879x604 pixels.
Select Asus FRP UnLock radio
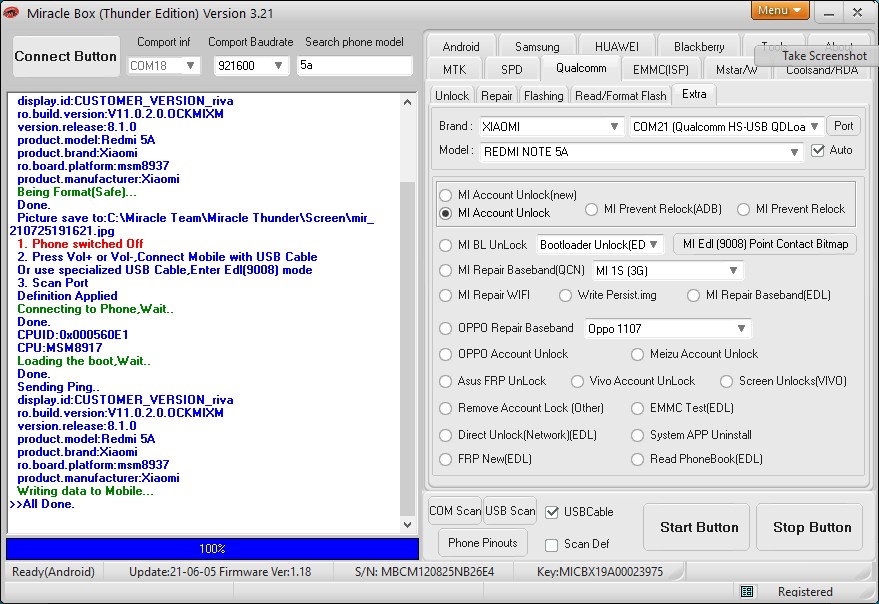pos(445,381)
